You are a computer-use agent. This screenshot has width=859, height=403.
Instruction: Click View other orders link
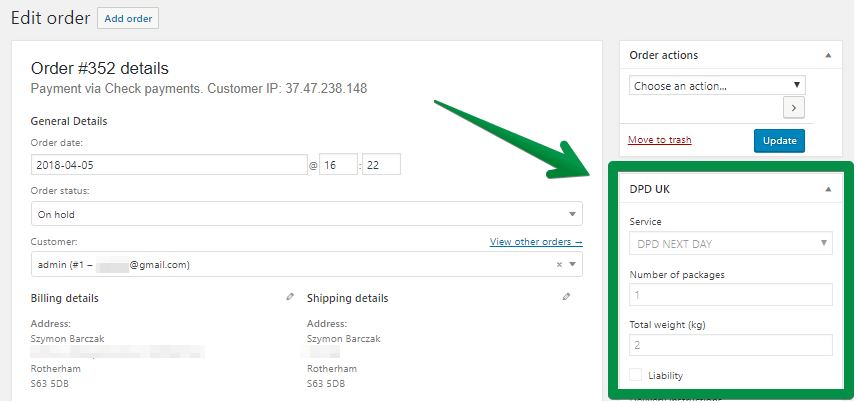click(x=536, y=241)
